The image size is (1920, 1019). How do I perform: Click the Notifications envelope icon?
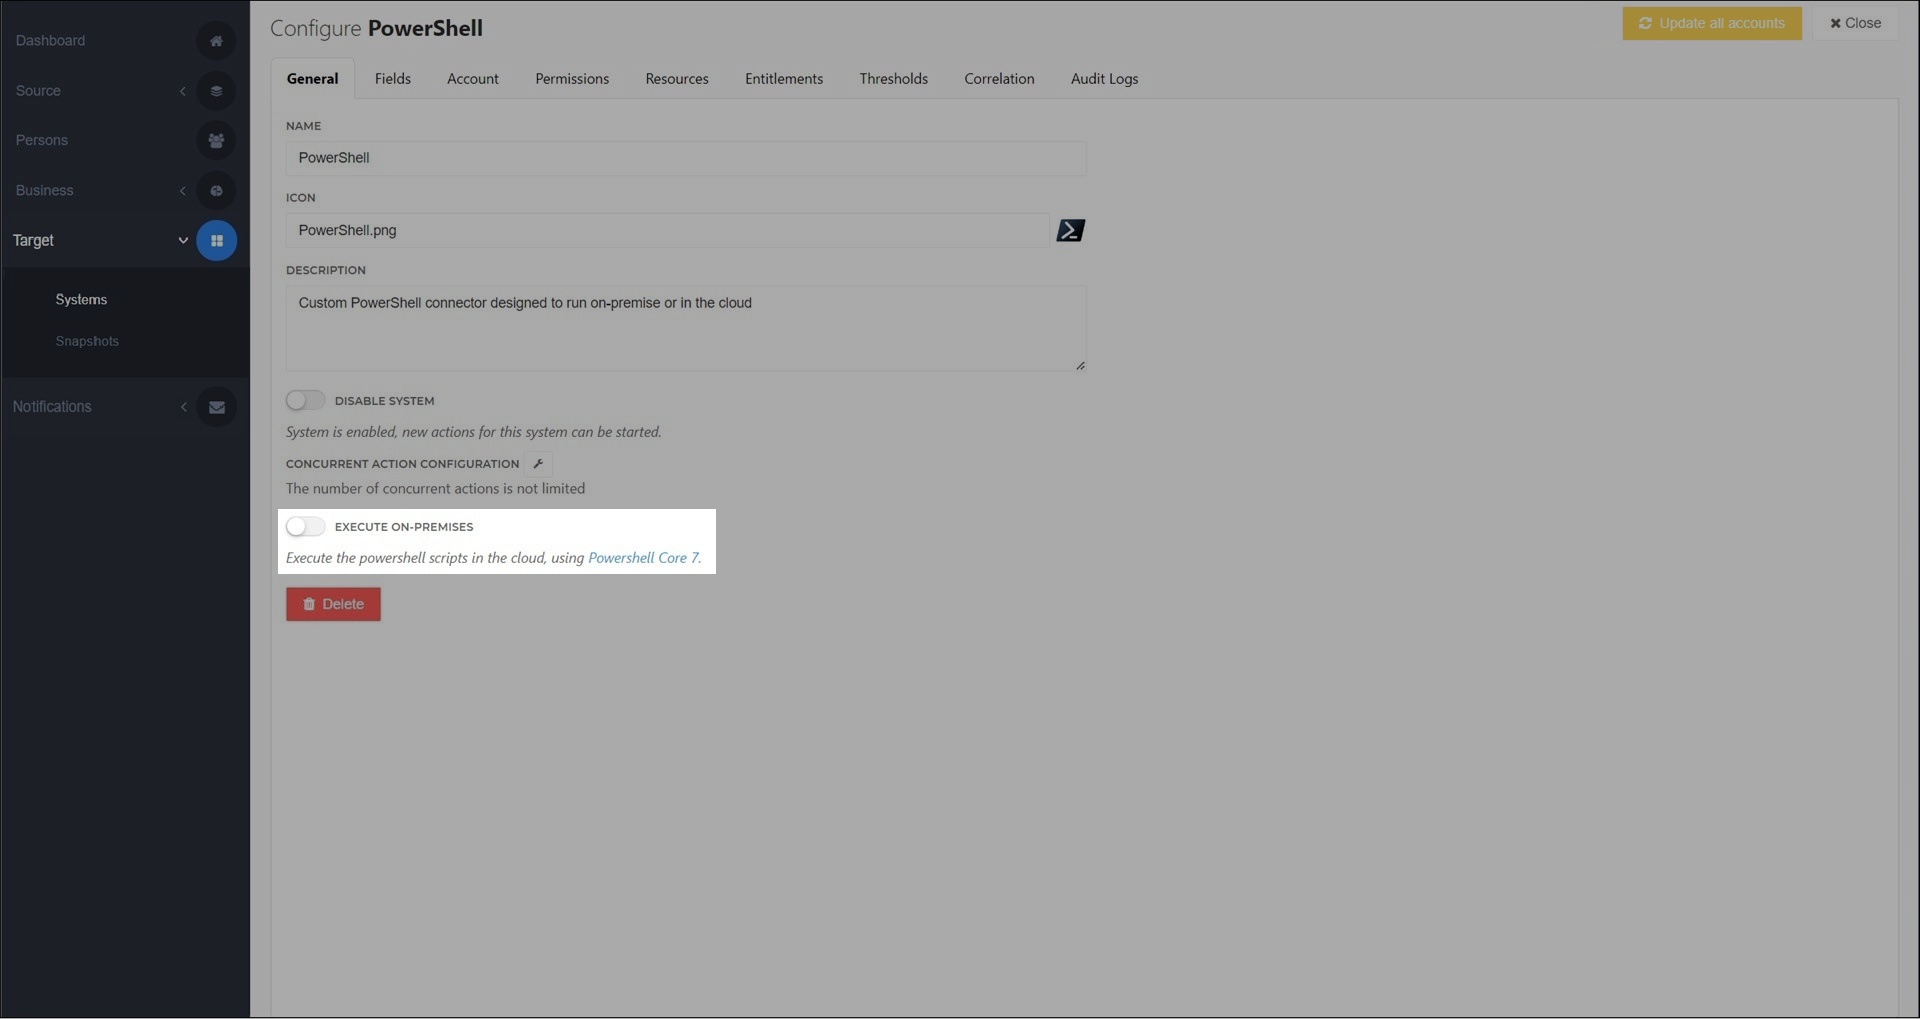pos(216,407)
